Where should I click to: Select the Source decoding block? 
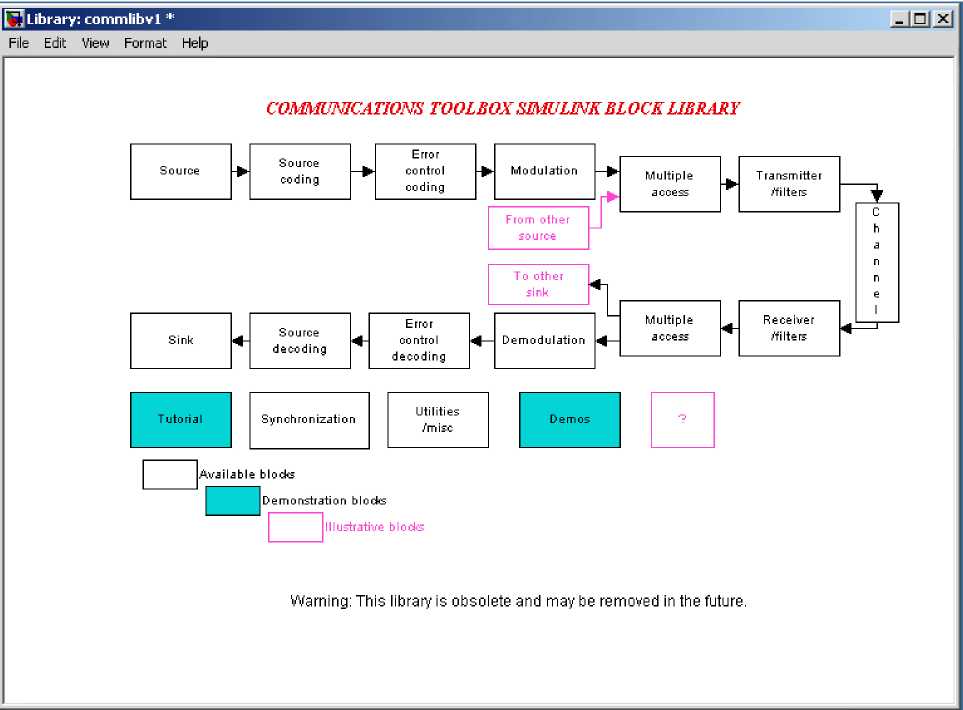[x=300, y=340]
